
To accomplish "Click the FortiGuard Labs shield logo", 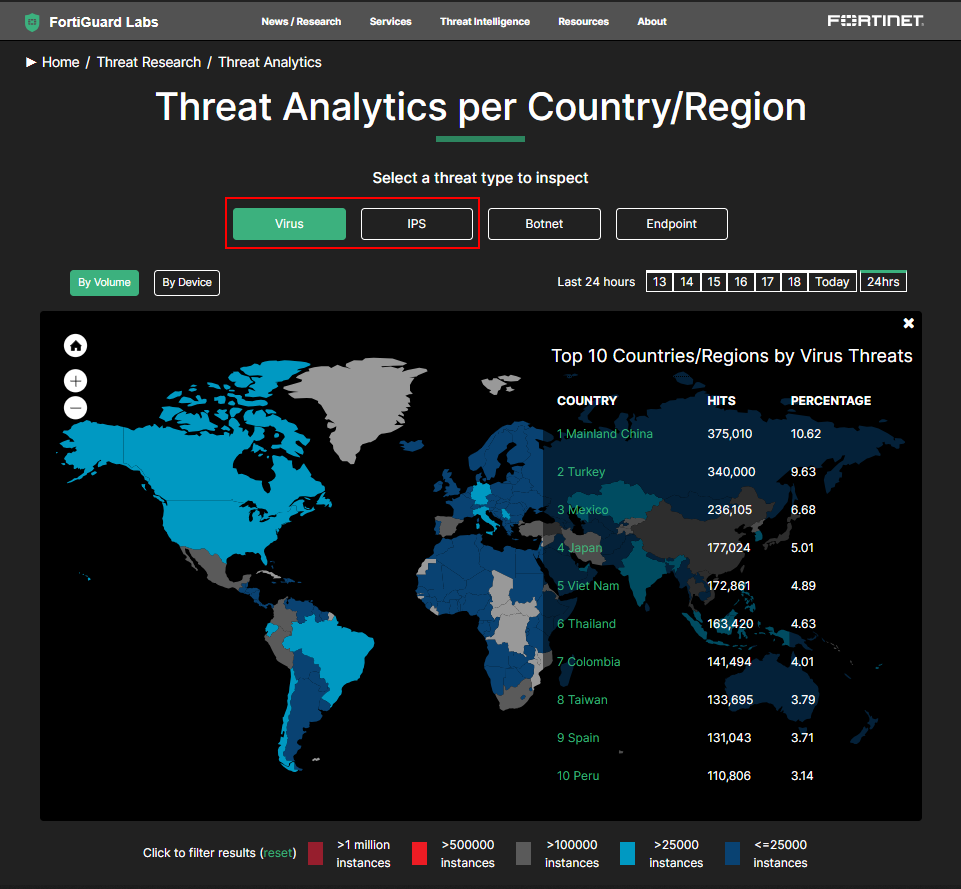I will (30, 21).
